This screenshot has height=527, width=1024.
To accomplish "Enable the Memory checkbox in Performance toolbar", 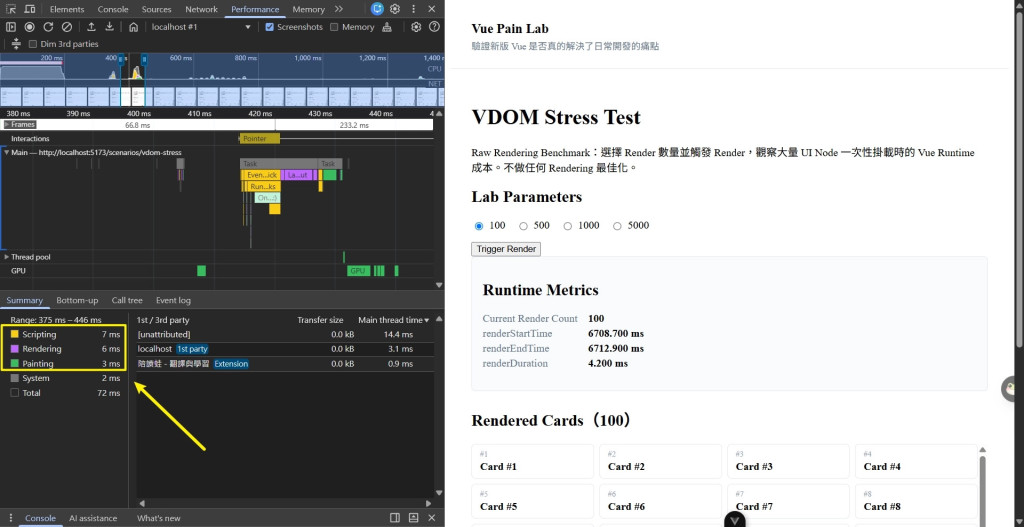I will pos(334,27).
